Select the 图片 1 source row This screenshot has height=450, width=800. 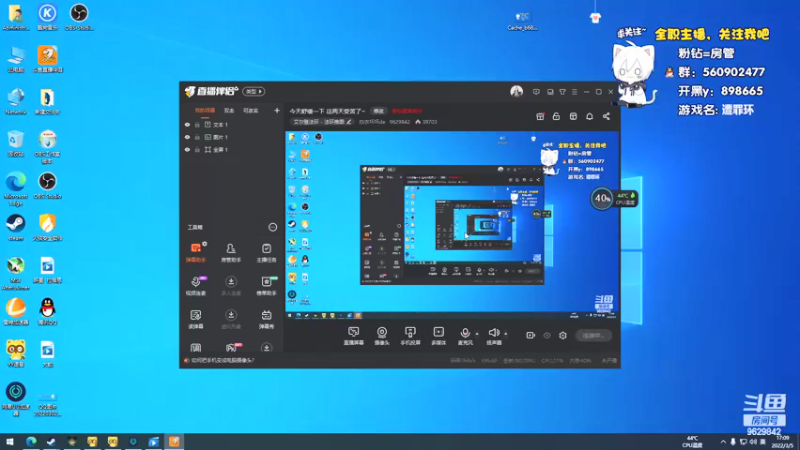(x=232, y=137)
